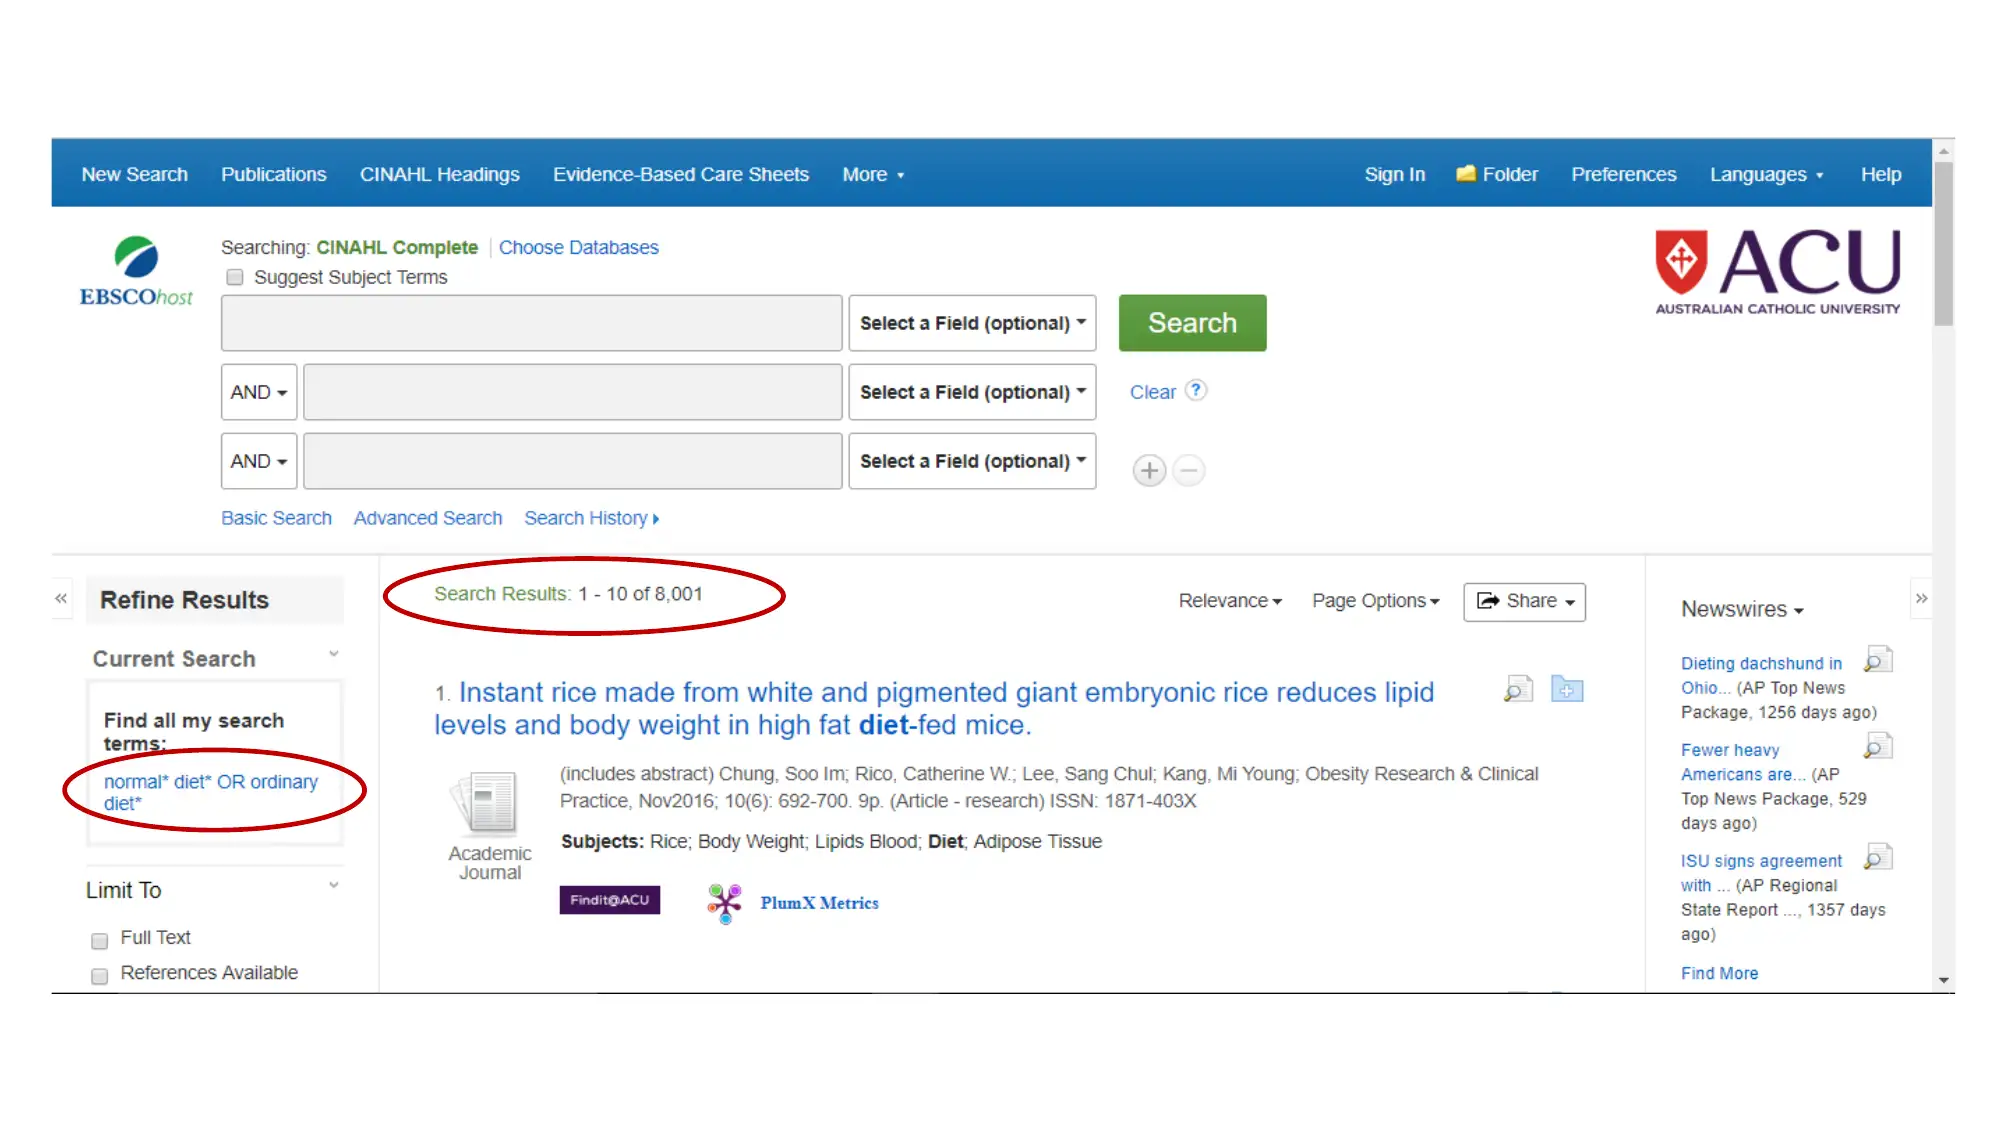
Task: Click the green Search button
Action: [1192, 323]
